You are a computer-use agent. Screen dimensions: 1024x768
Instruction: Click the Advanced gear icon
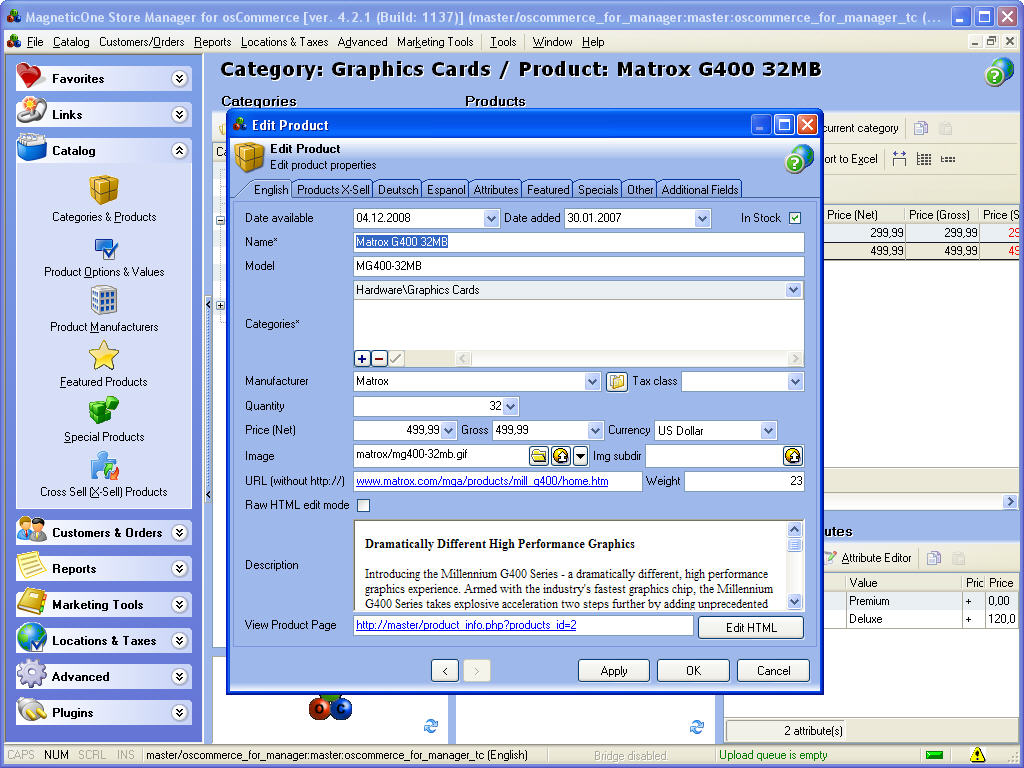(31, 674)
